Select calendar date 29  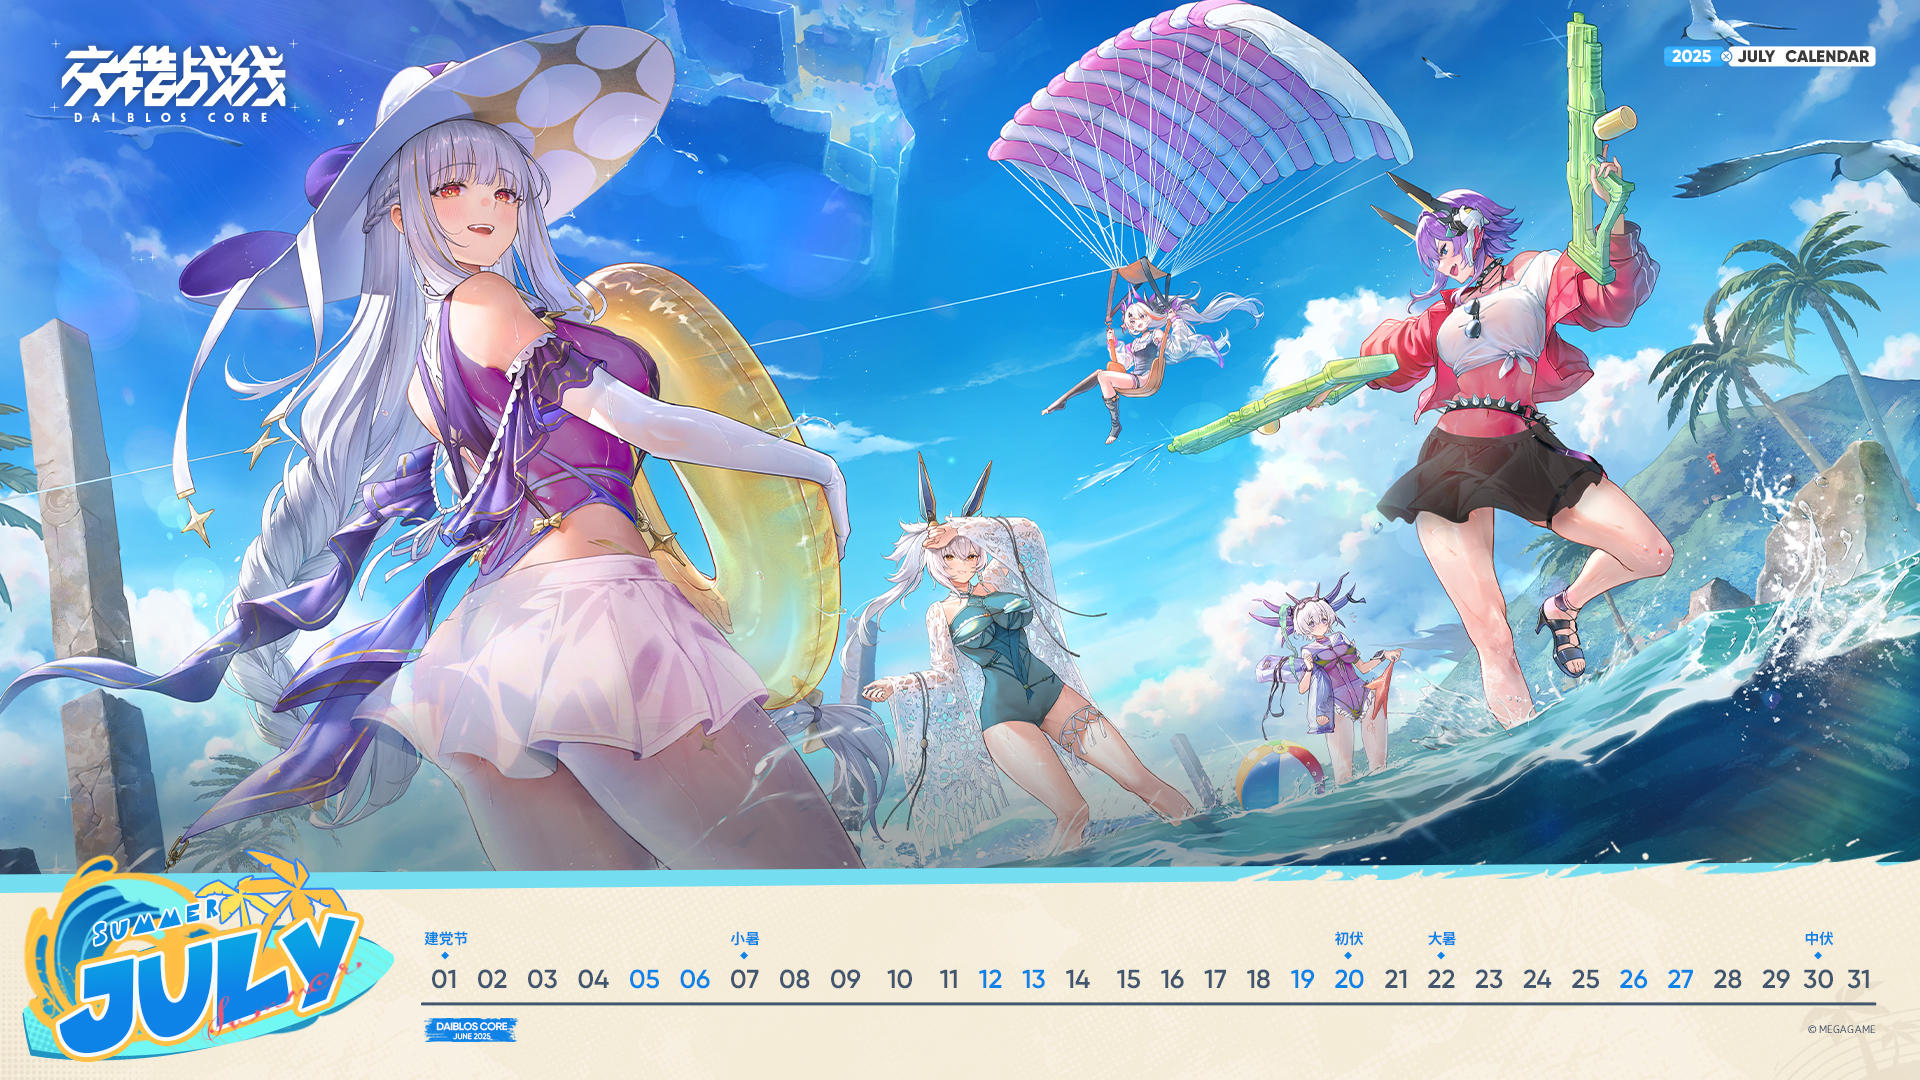pos(1776,979)
